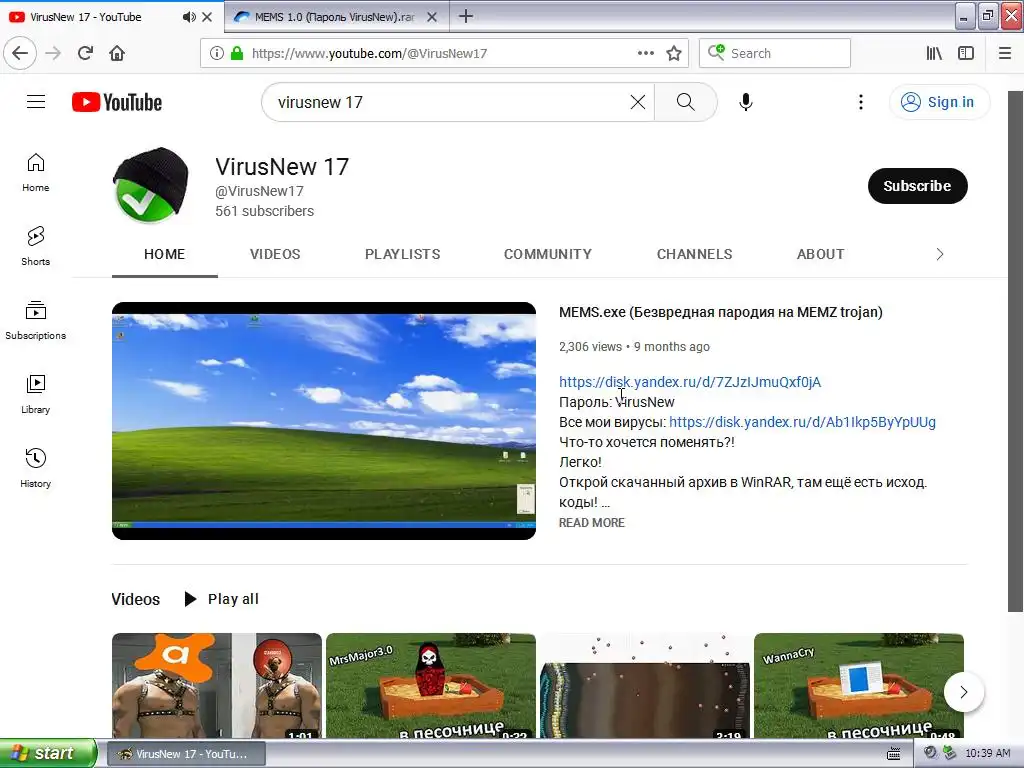Screen dimensions: 1024x768
Task: Open the WannaCry sandbox video thumbnail
Action: pos(859,686)
